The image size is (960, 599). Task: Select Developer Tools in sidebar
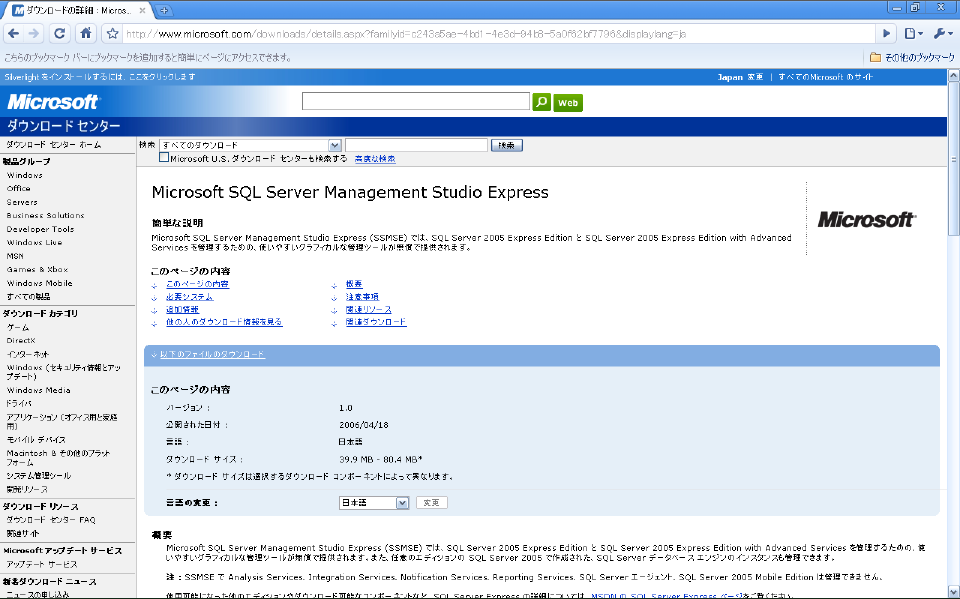[x=40, y=229]
